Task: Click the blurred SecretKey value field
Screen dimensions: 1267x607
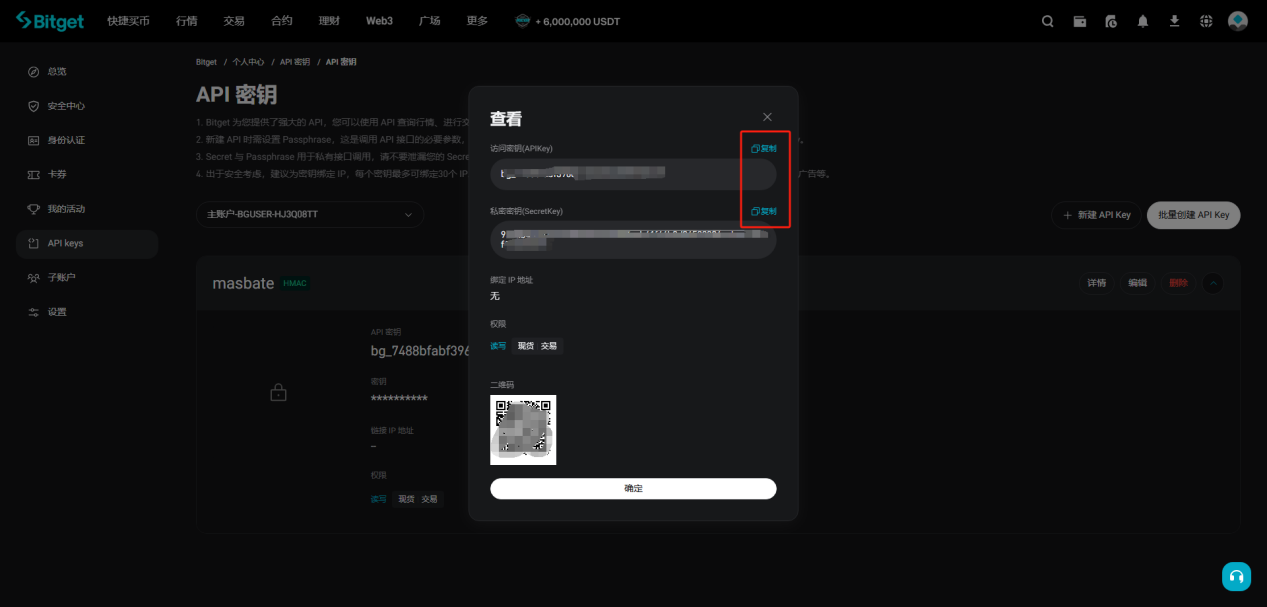Action: click(x=633, y=240)
